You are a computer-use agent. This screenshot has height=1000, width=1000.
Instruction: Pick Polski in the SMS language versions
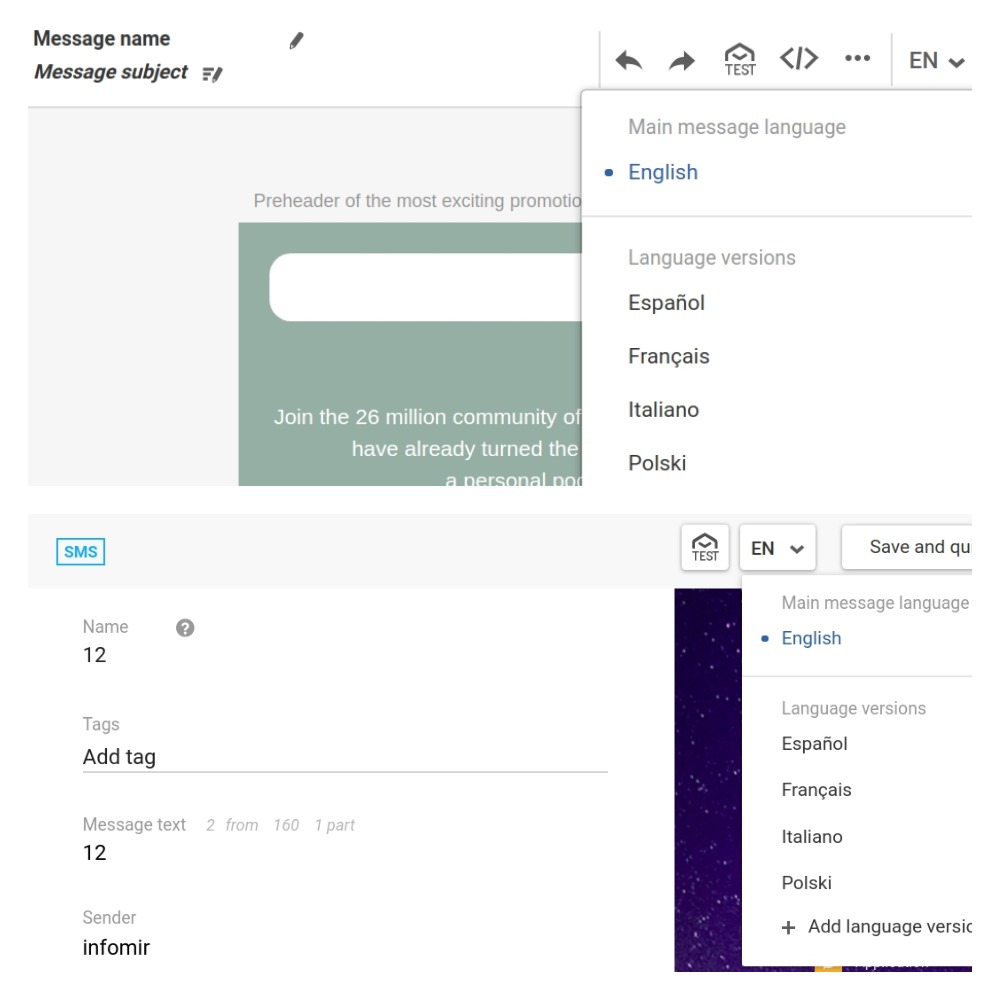[806, 883]
